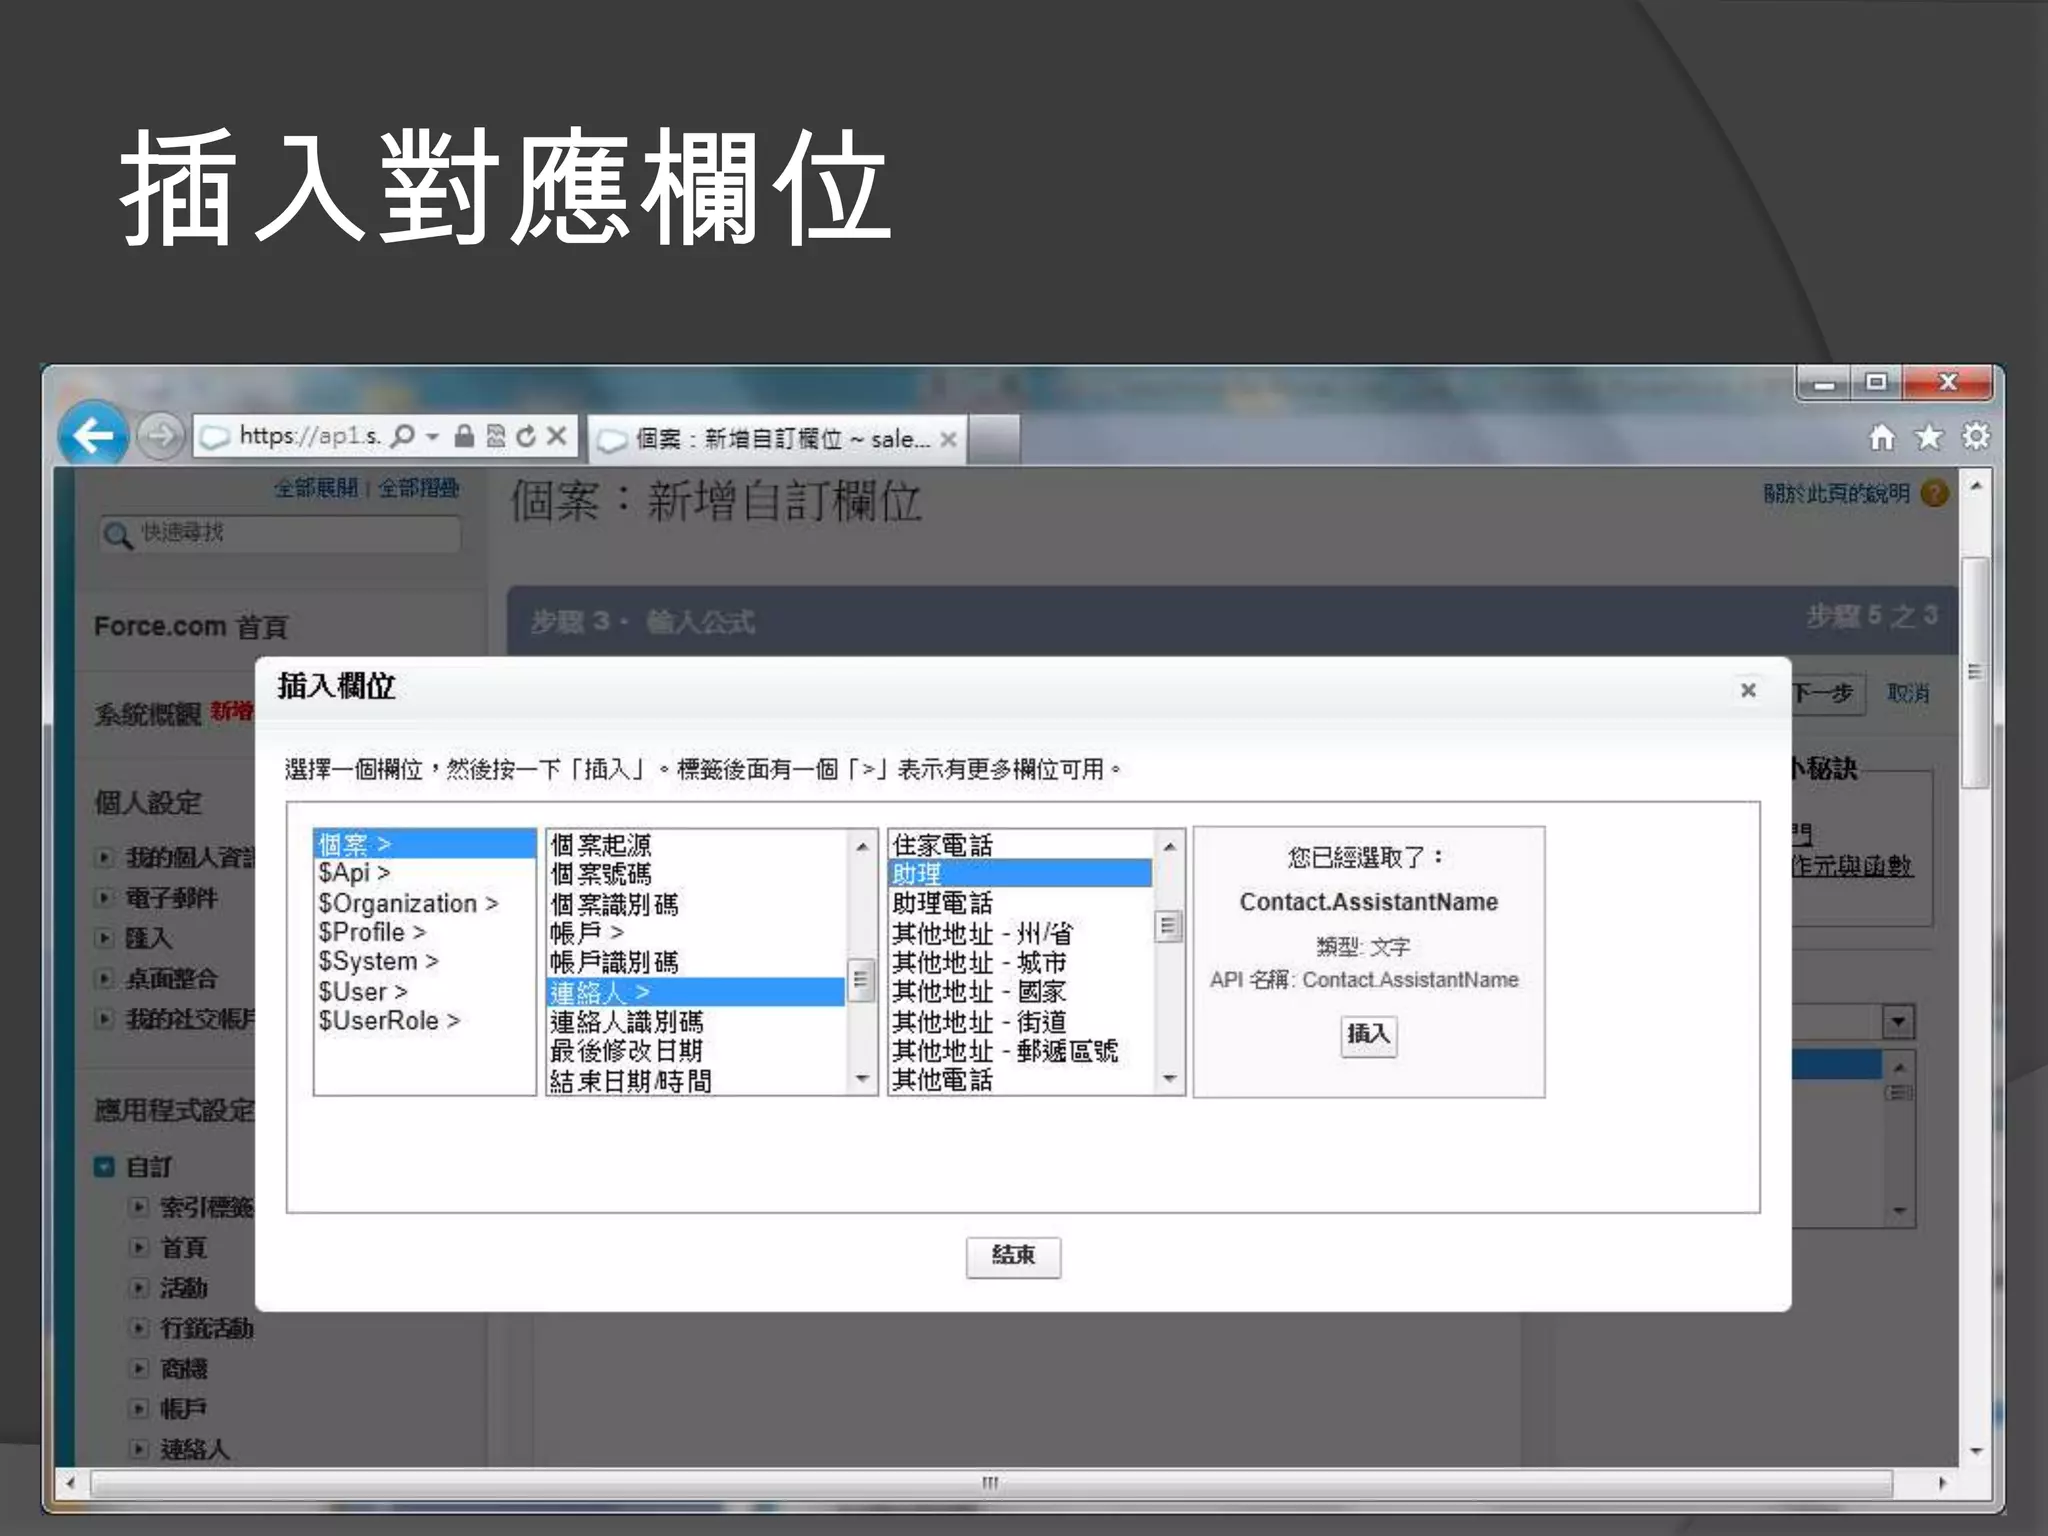Viewport: 2048px width, 1536px height.
Task: Select $System > in the first list
Action: coord(425,961)
